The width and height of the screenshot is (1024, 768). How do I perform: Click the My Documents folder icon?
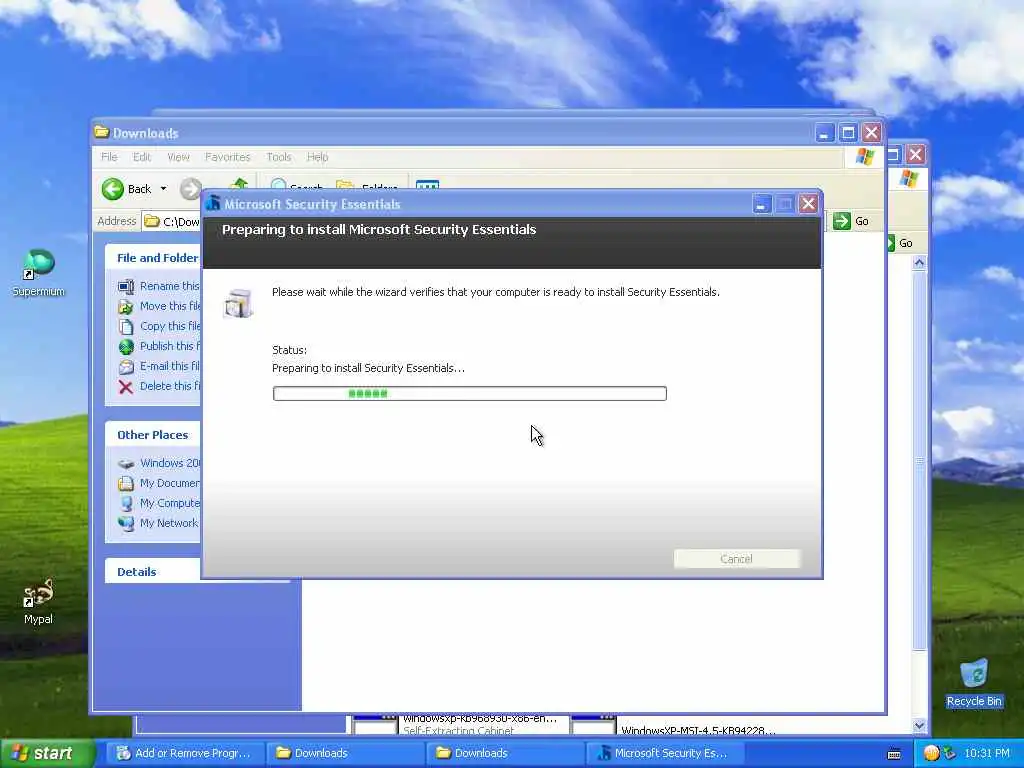(125, 483)
